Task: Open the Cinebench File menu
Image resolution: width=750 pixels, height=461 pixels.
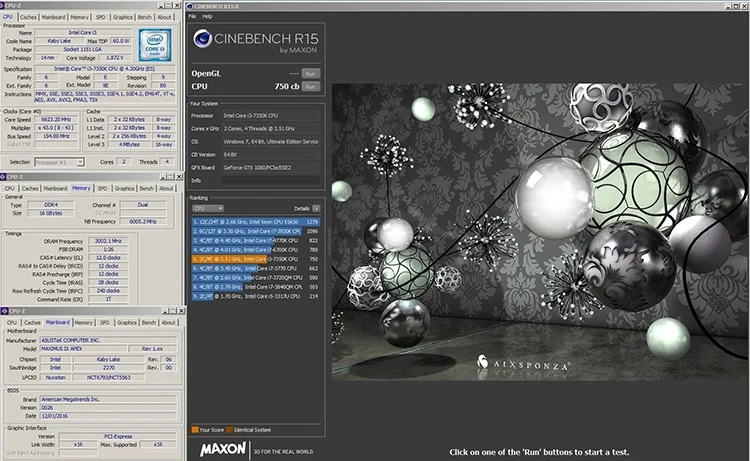Action: coord(192,16)
